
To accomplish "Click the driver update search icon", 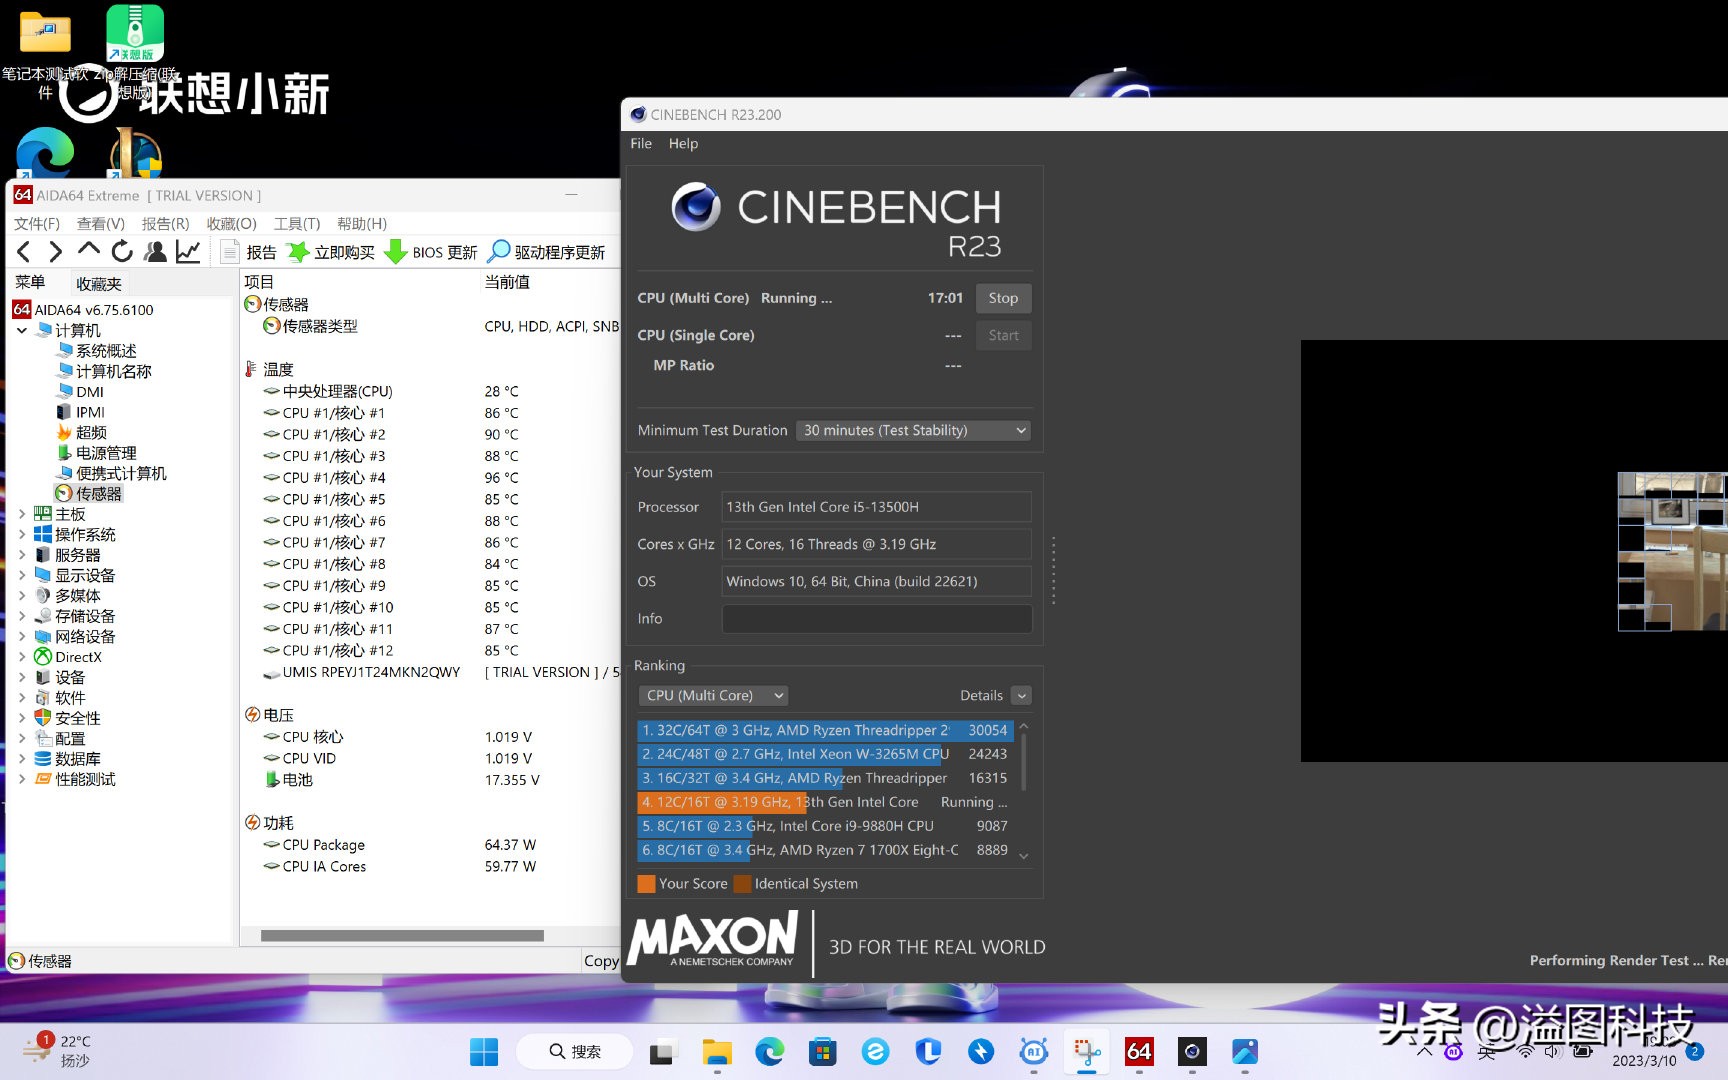I will [x=498, y=252].
